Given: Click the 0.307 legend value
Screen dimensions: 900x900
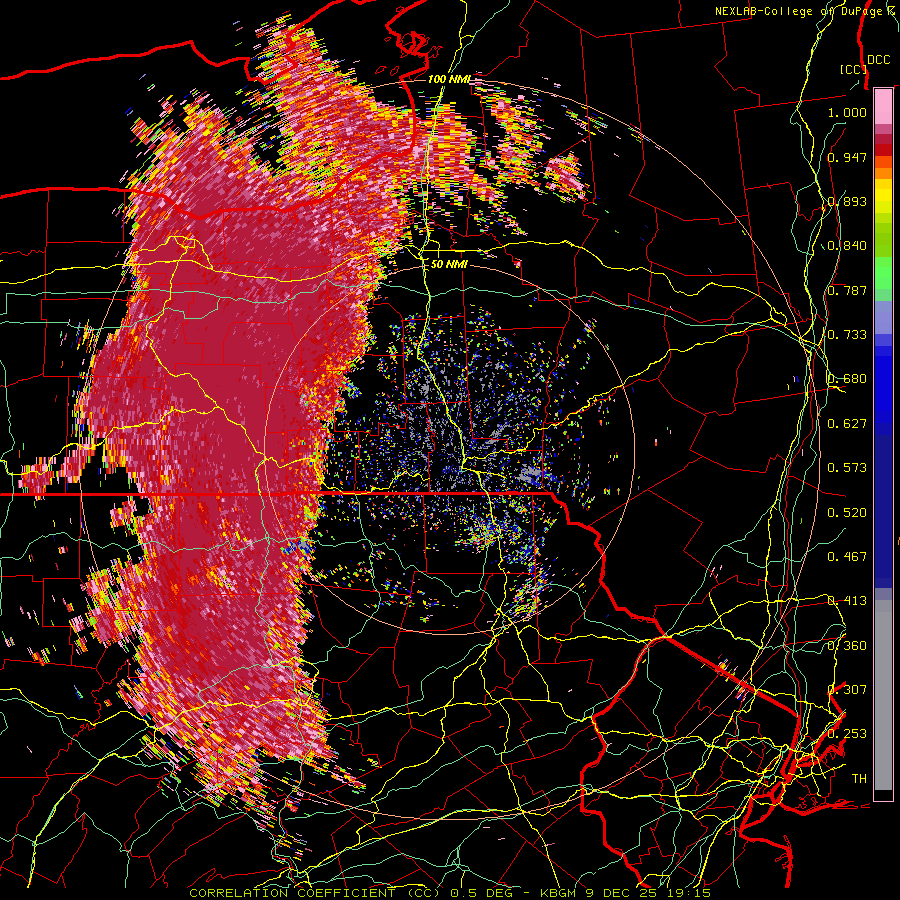Looking at the screenshot, I should click(847, 690).
